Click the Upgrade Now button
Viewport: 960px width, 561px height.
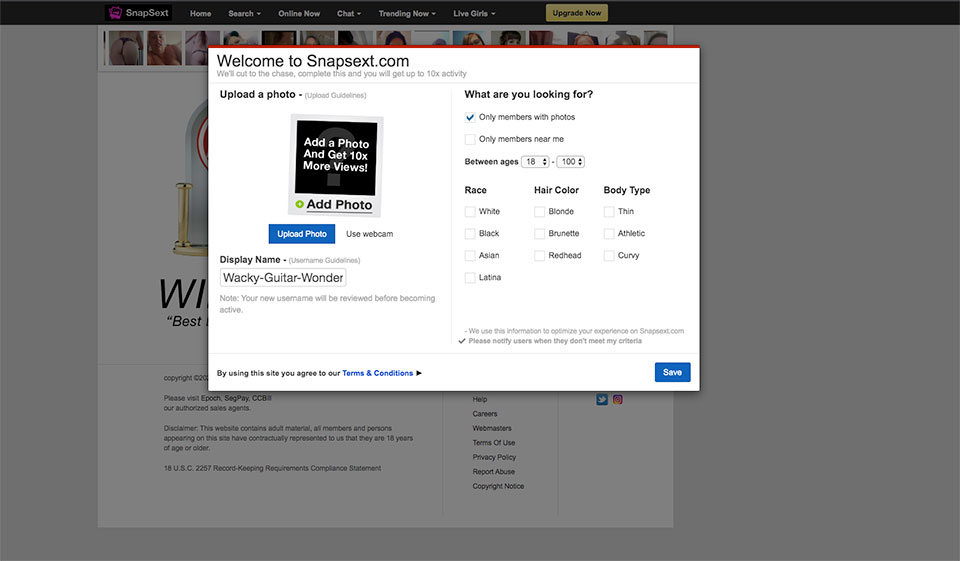coord(576,13)
